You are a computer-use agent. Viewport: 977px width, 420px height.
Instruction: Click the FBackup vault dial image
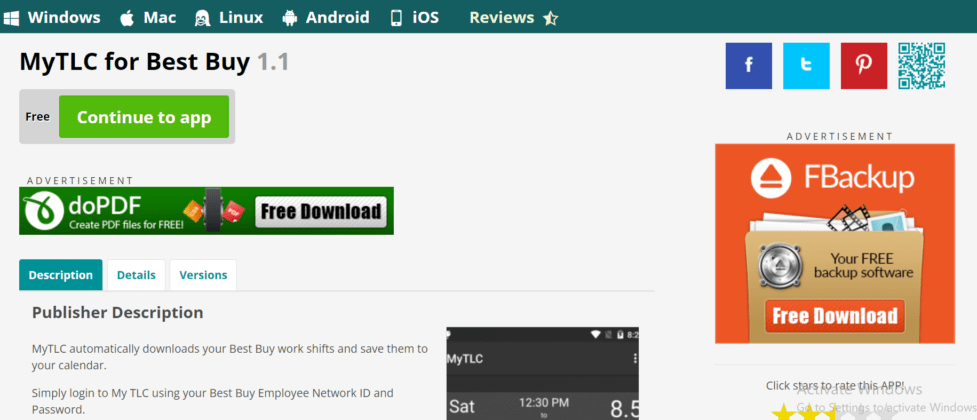point(779,265)
